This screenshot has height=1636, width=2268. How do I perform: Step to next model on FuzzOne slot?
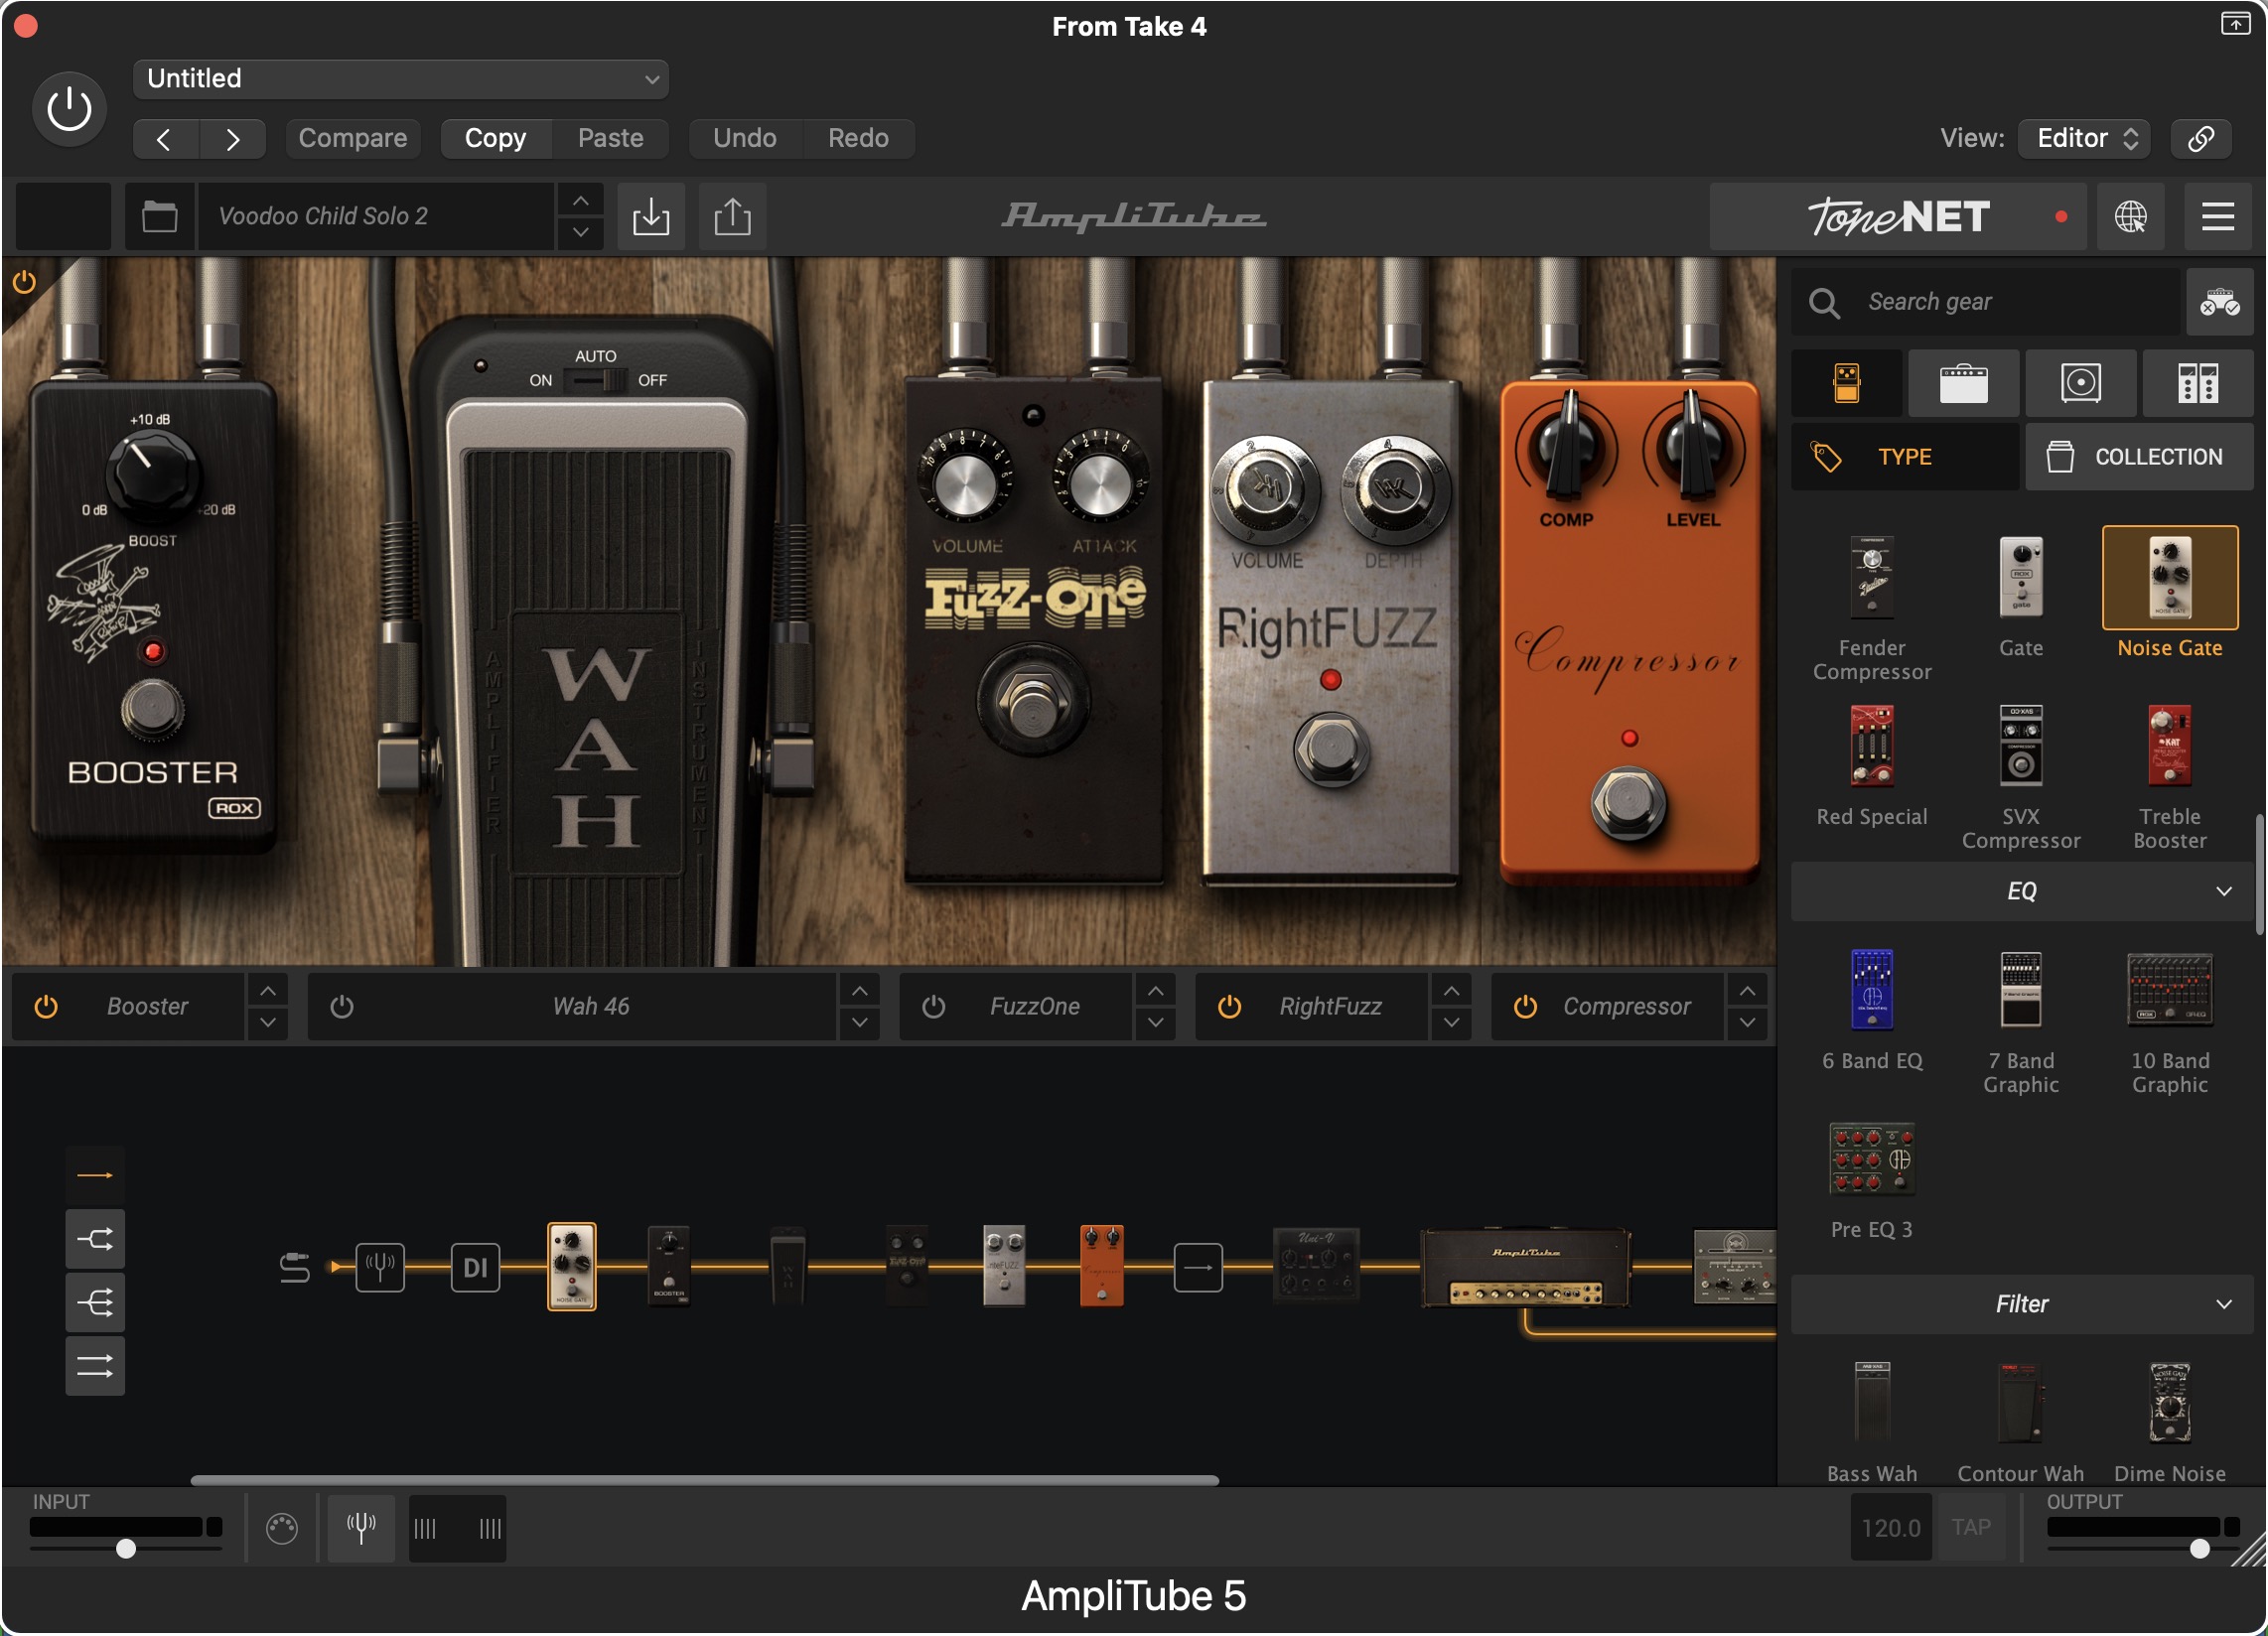(x=1155, y=1022)
